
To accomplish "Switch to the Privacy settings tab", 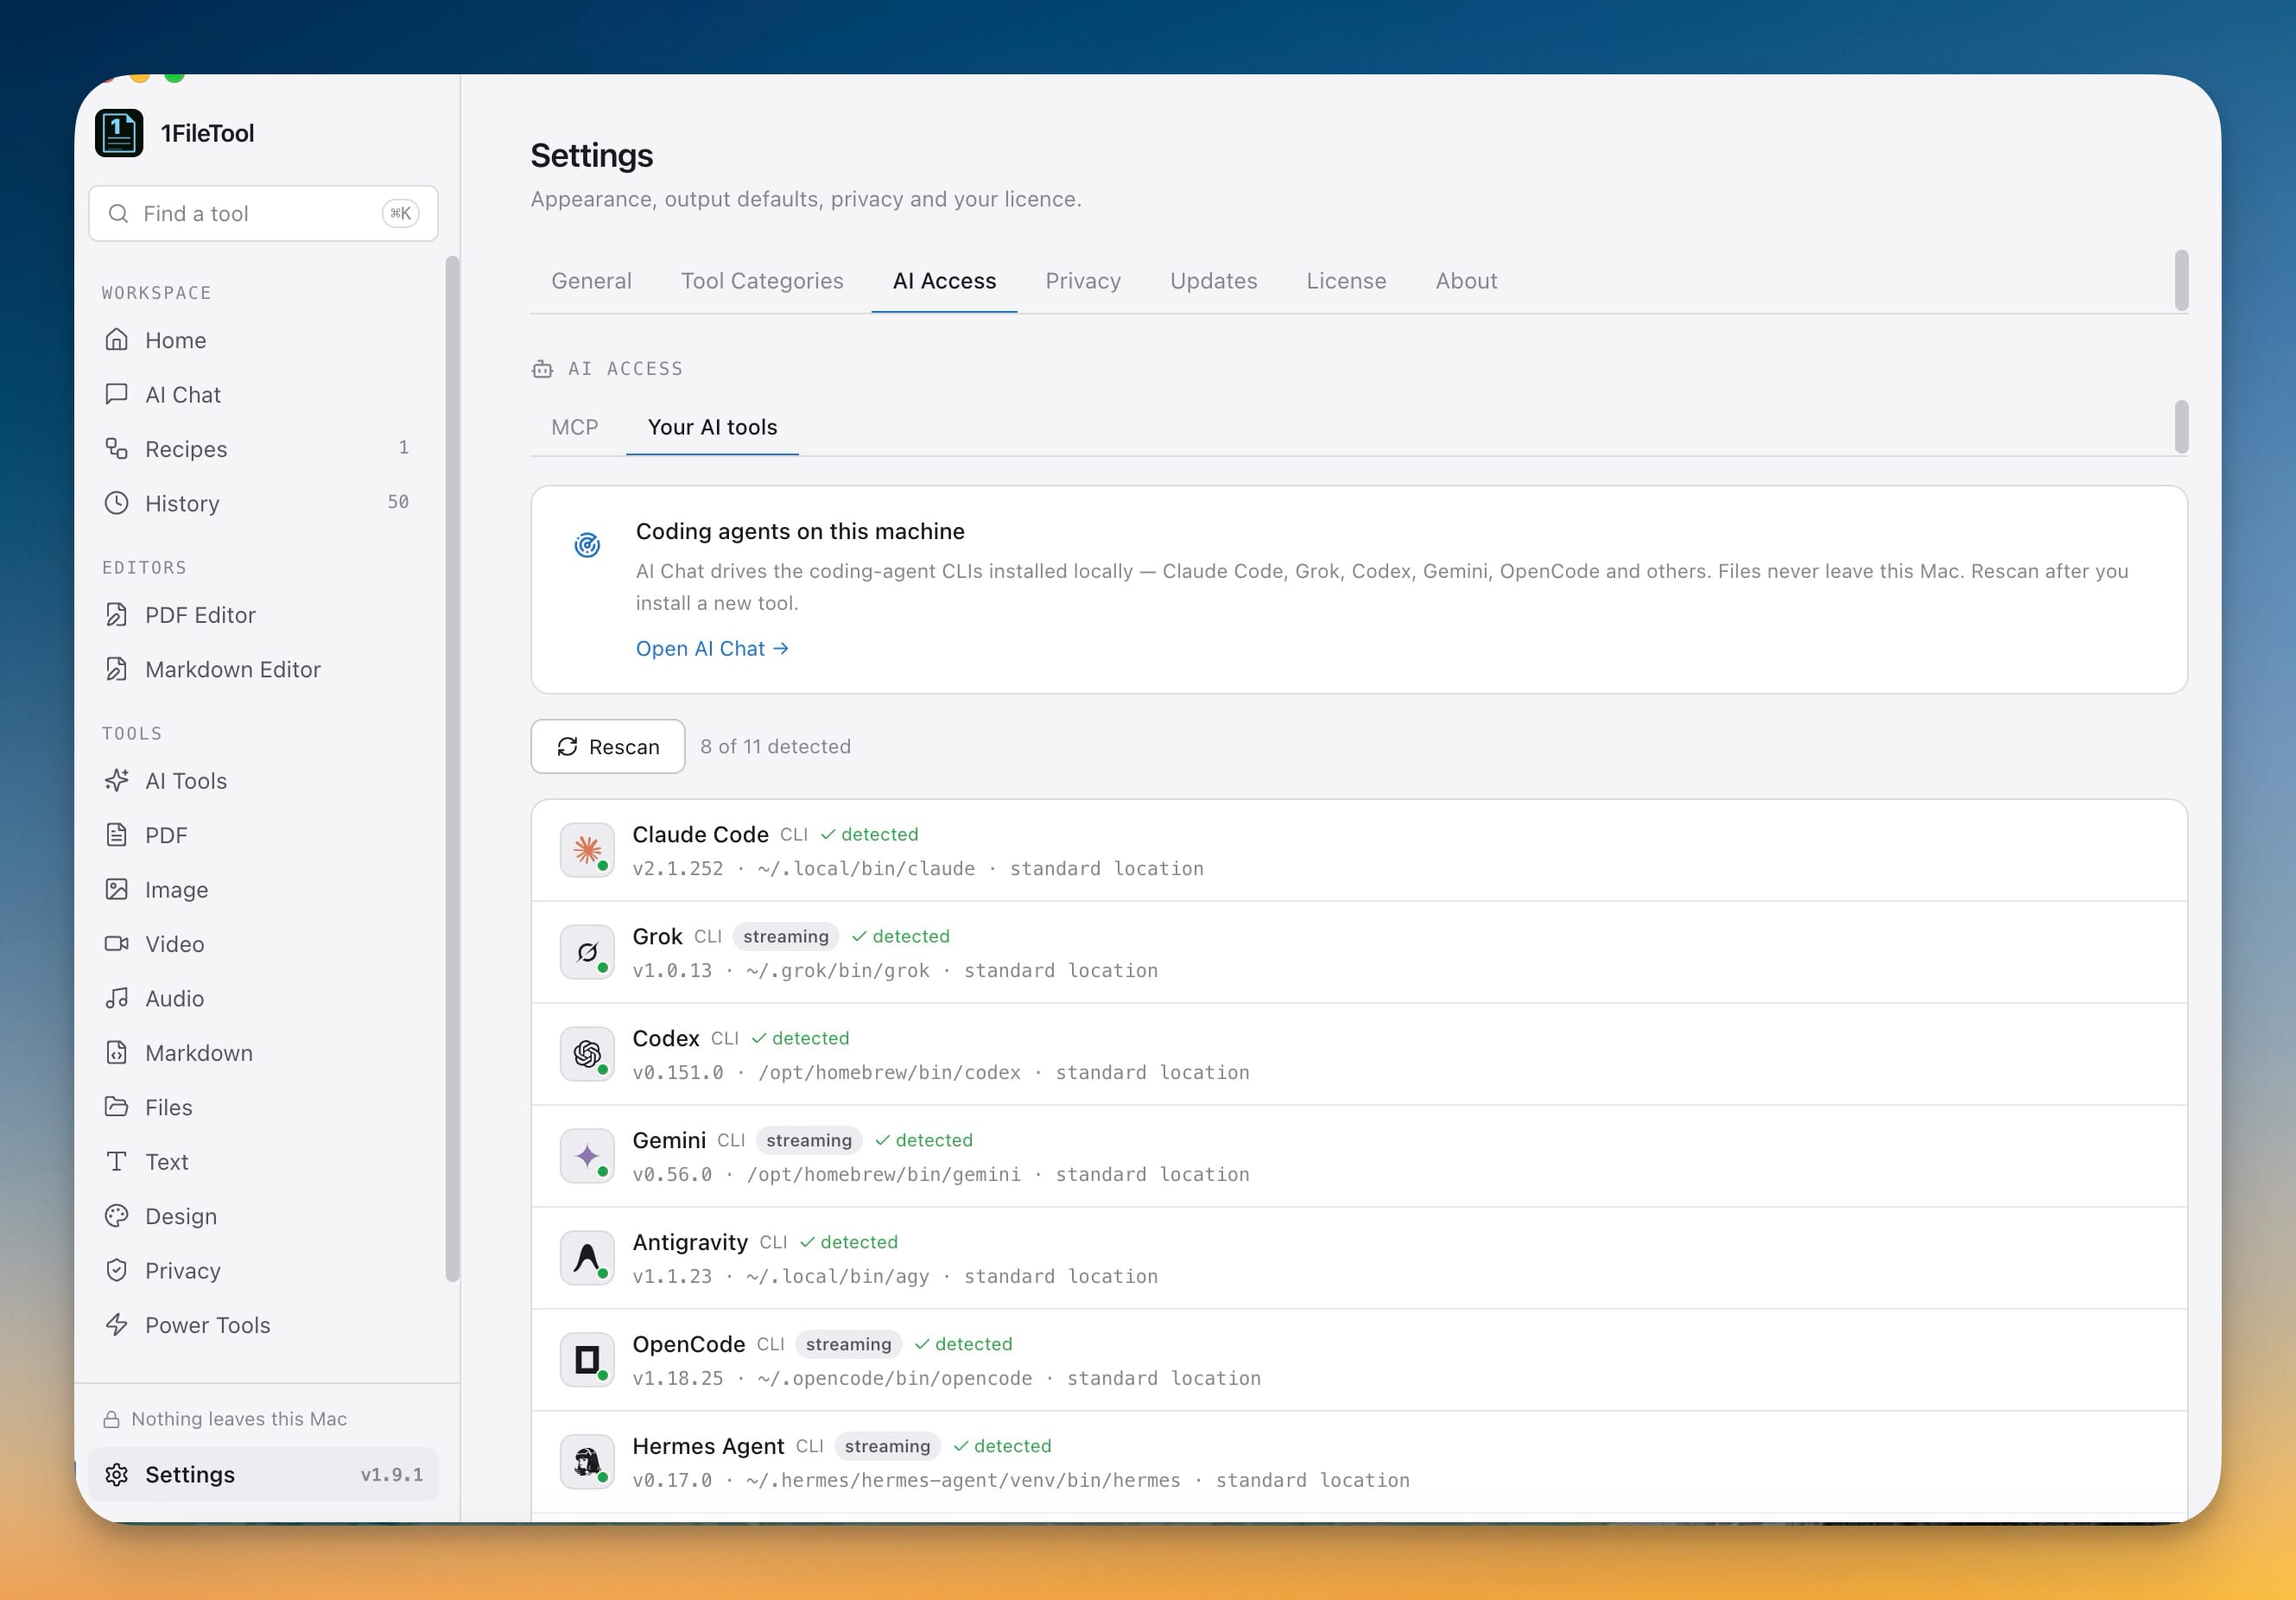I will pyautogui.click(x=1083, y=281).
